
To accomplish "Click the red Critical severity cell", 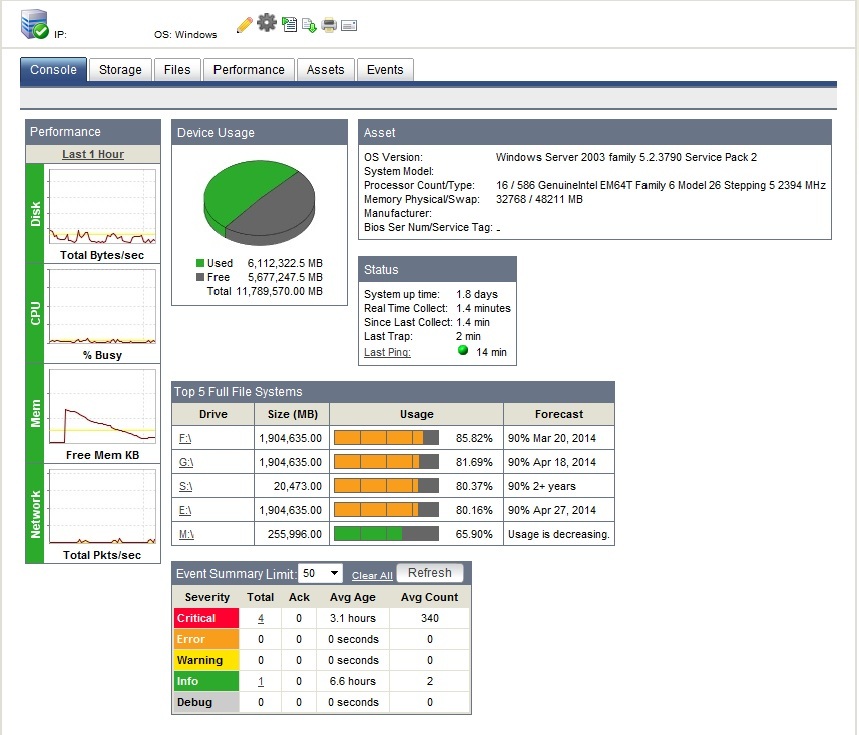I will (x=206, y=618).
